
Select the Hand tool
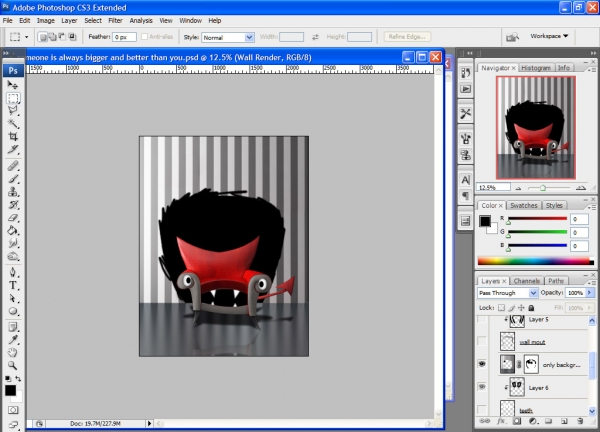(13, 352)
